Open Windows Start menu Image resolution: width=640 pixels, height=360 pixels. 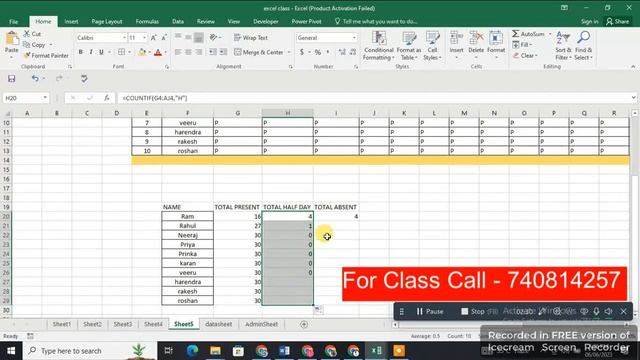11,351
